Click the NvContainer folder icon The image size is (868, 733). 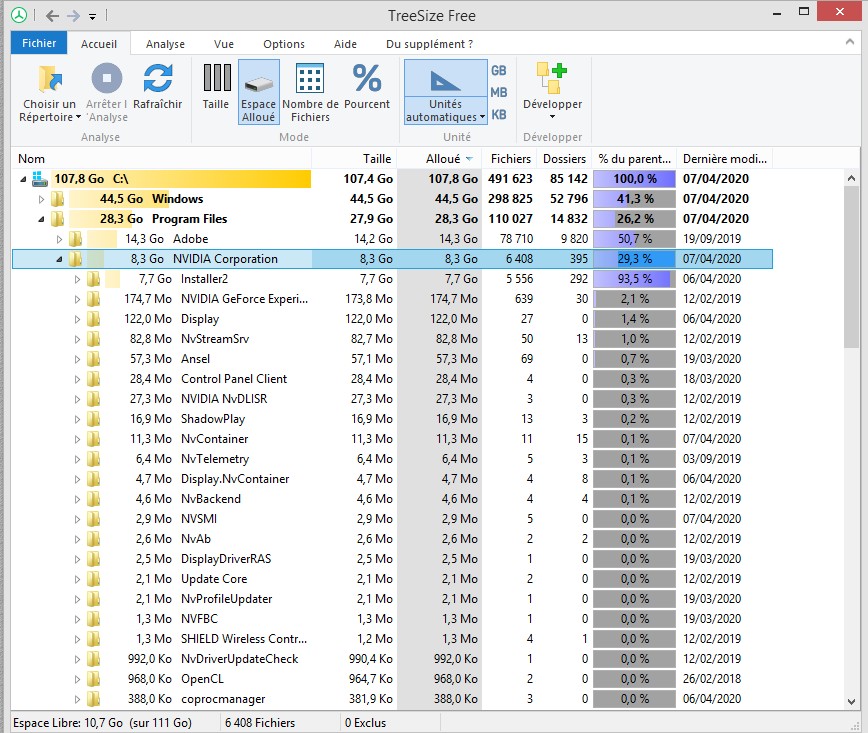coord(94,439)
